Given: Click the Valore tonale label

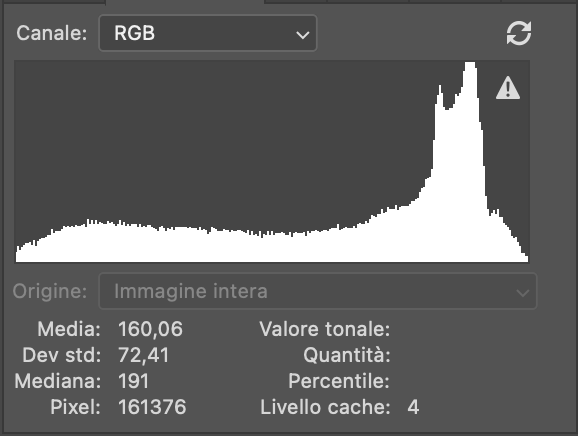Looking at the screenshot, I should pos(325,329).
